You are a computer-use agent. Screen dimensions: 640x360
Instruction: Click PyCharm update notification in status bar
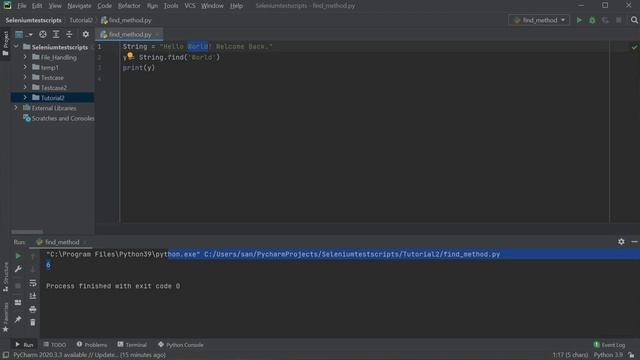(89, 355)
